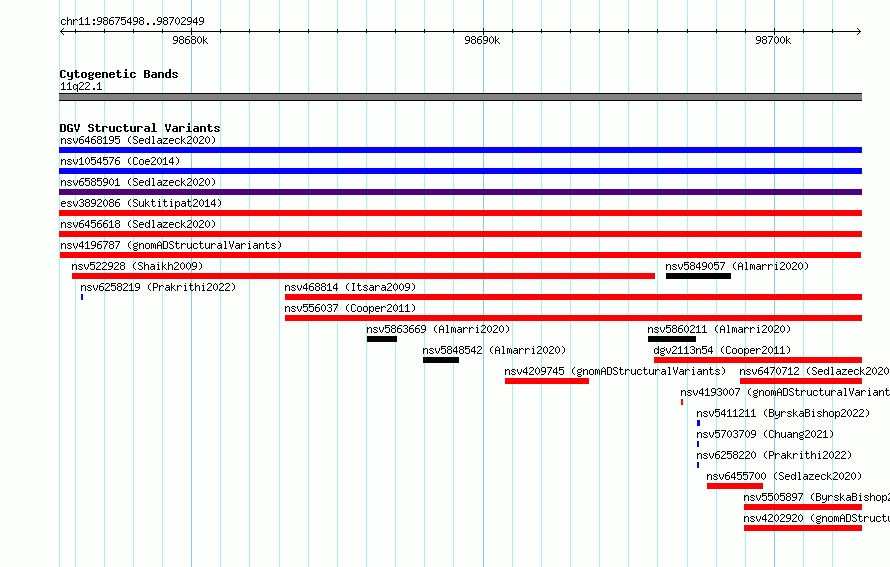Image resolution: width=890 pixels, height=567 pixels.
Task: Open variant nsv6585901 (Sedlazeck2020) purple bar
Action: 460,192
